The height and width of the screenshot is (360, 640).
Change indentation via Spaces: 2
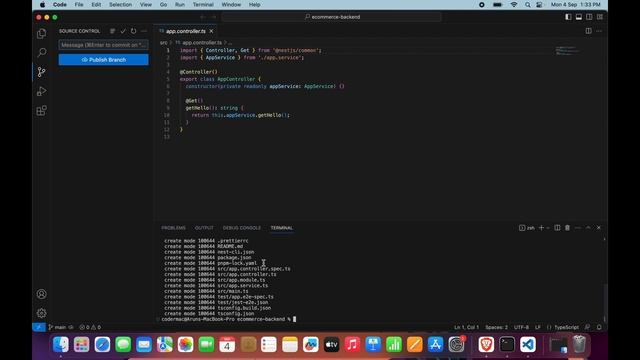point(496,327)
